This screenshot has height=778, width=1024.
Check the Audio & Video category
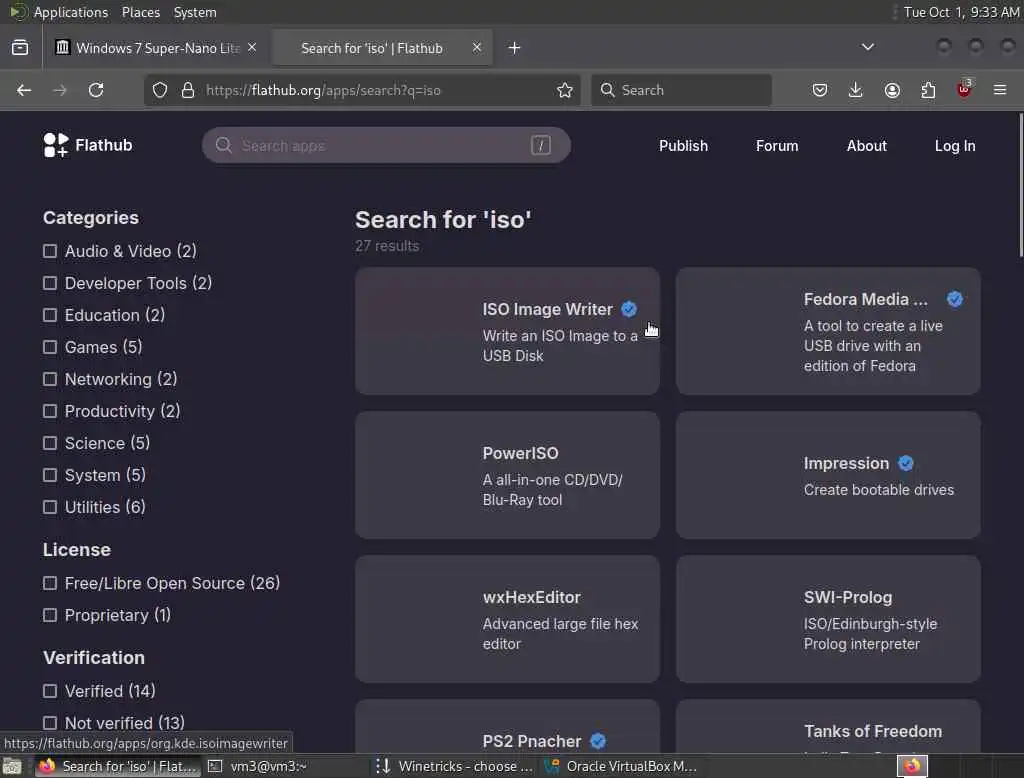coord(50,251)
